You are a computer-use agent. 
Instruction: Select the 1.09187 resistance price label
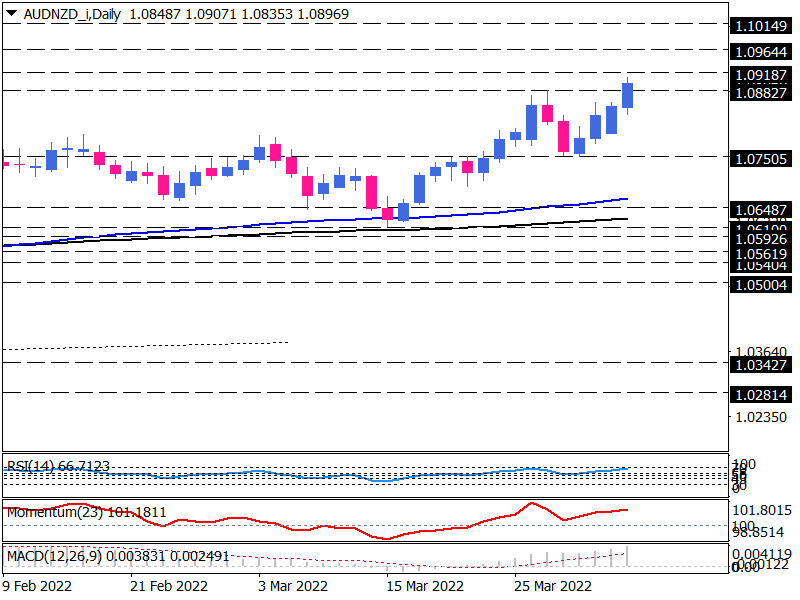point(763,74)
